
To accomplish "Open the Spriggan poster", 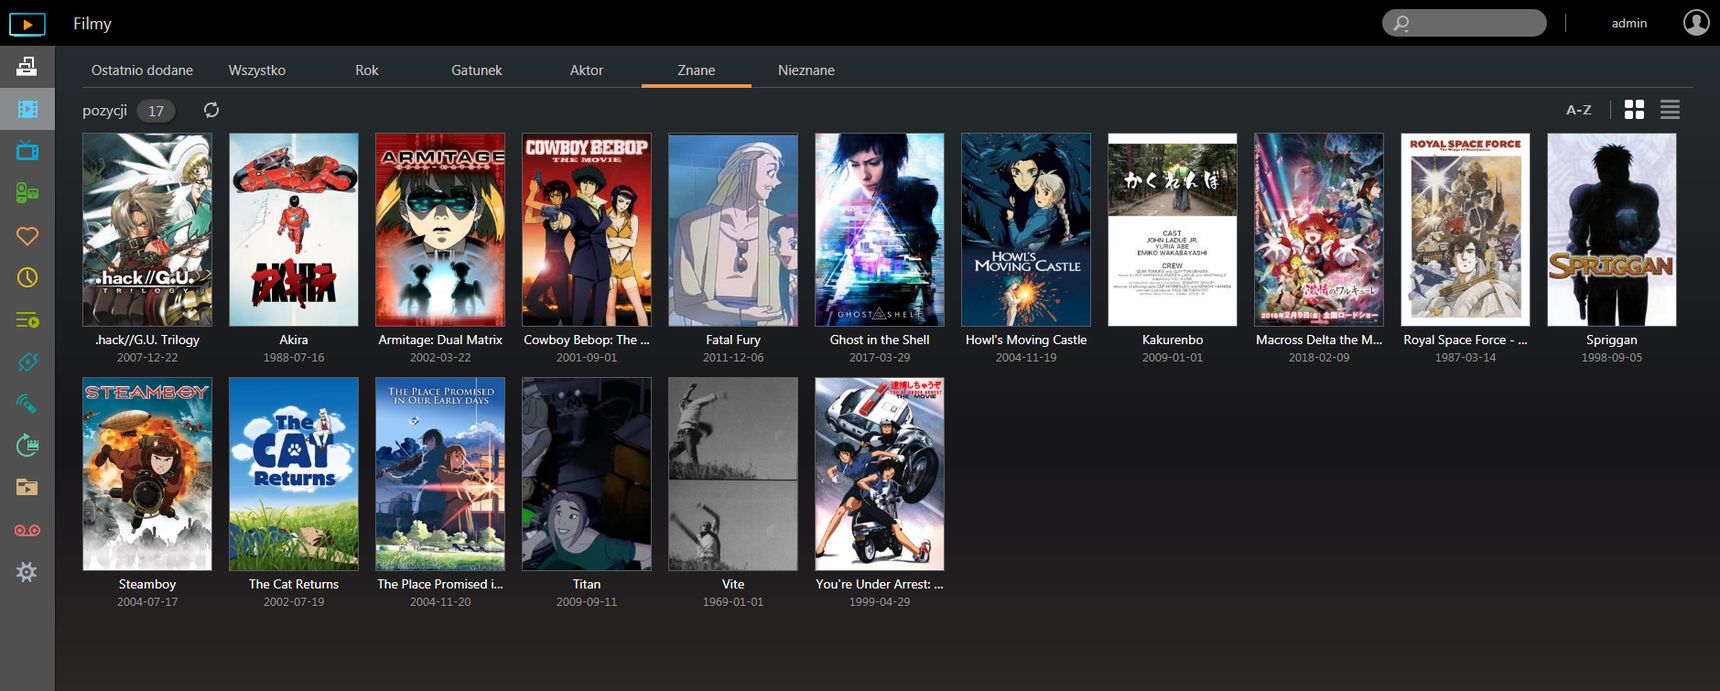I will [x=1612, y=230].
